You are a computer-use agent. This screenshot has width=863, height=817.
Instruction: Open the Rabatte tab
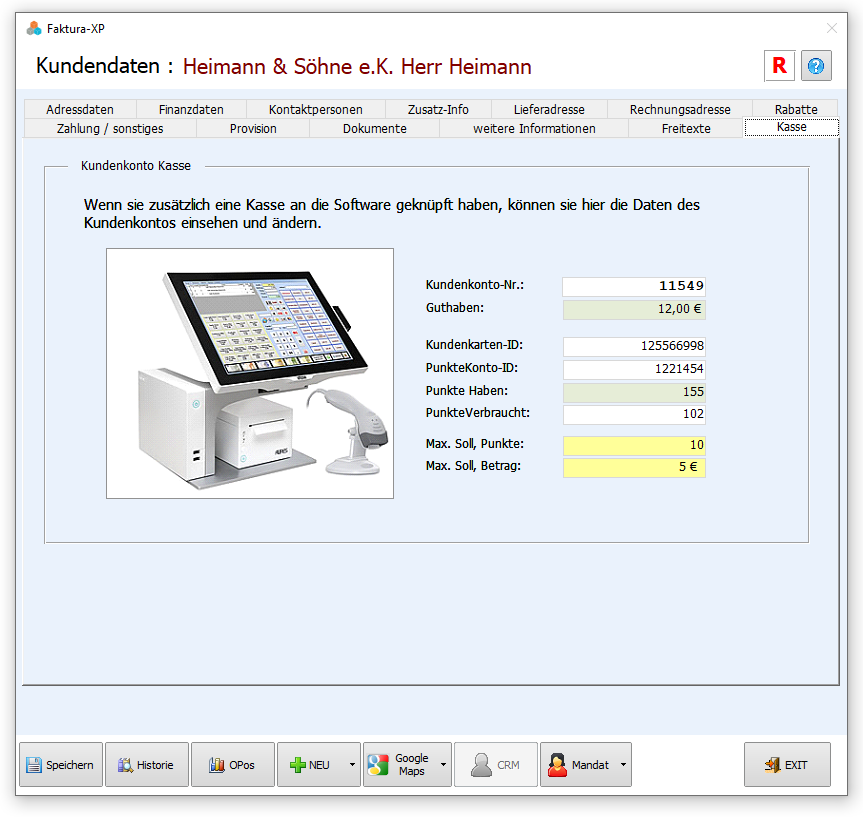point(796,109)
